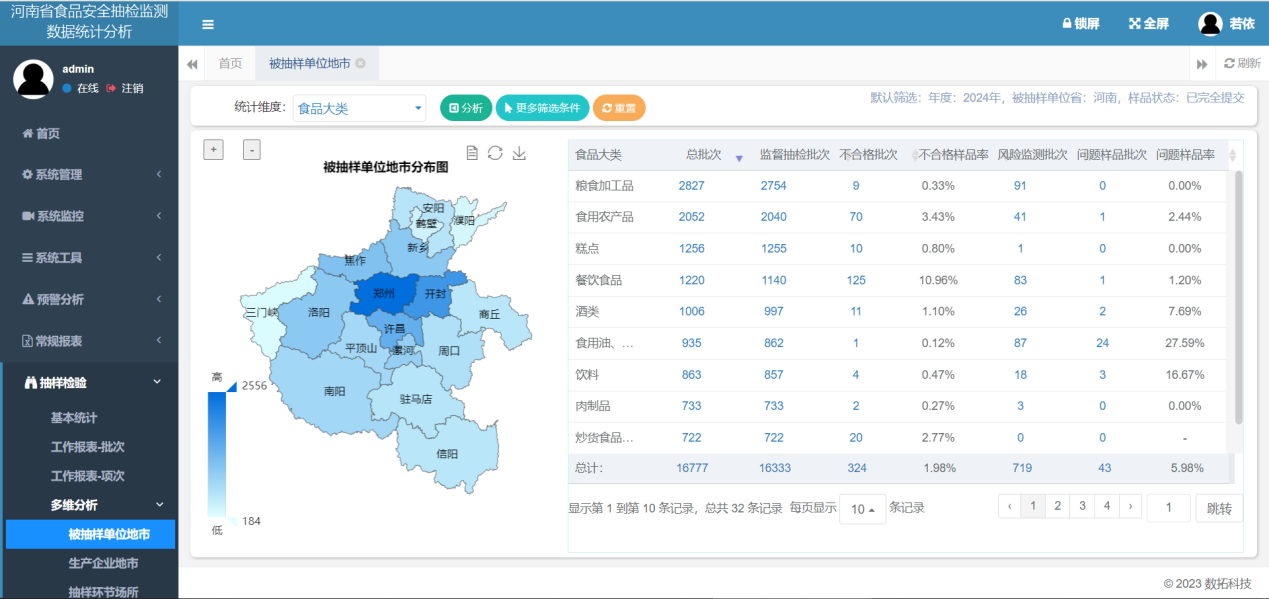Click the blue gradient legend bar
The image size is (1269, 599).
pyautogui.click(x=217, y=453)
